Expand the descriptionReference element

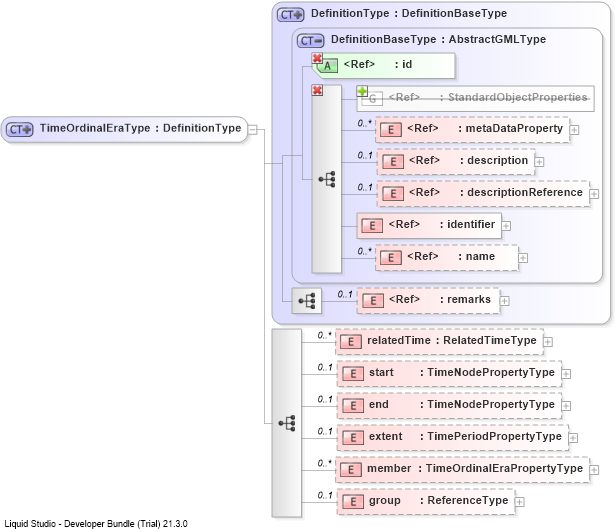click(x=594, y=194)
